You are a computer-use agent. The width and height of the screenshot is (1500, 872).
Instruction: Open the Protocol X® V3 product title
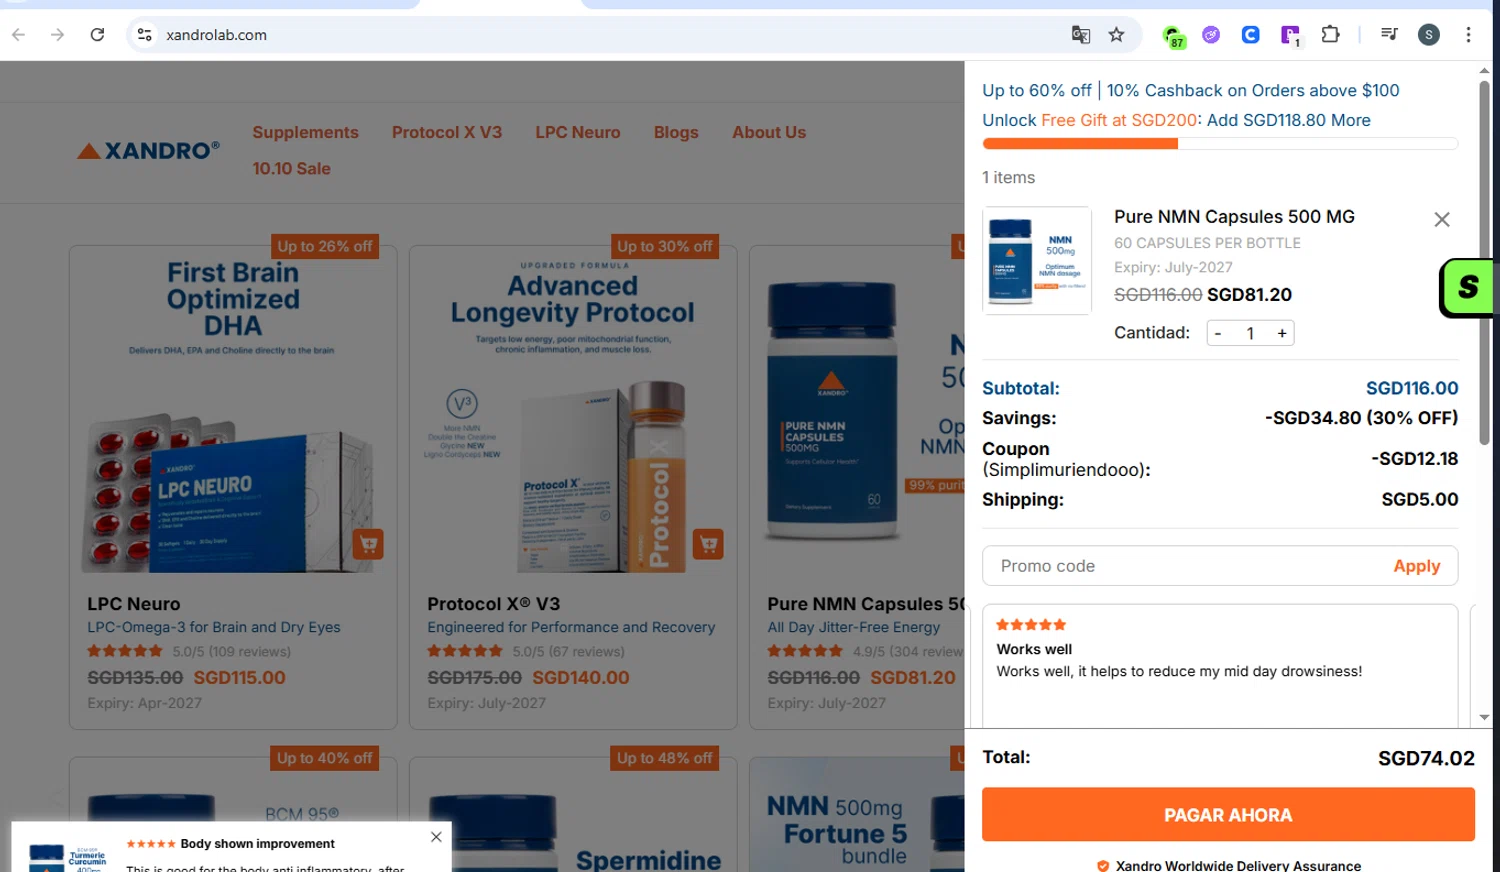[494, 604]
